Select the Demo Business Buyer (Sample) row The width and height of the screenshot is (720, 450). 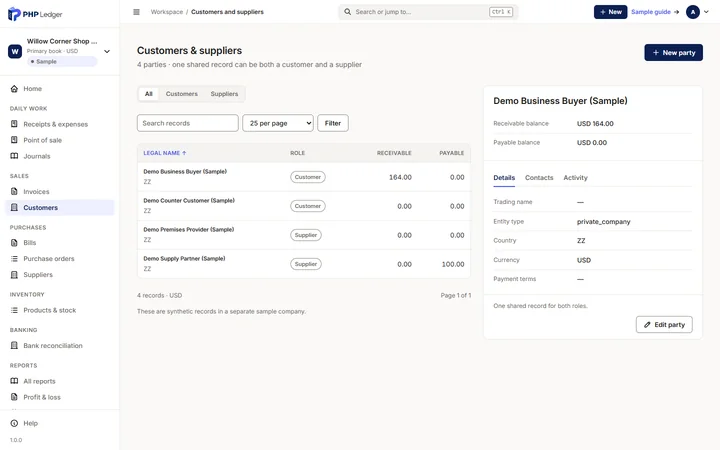click(304, 177)
